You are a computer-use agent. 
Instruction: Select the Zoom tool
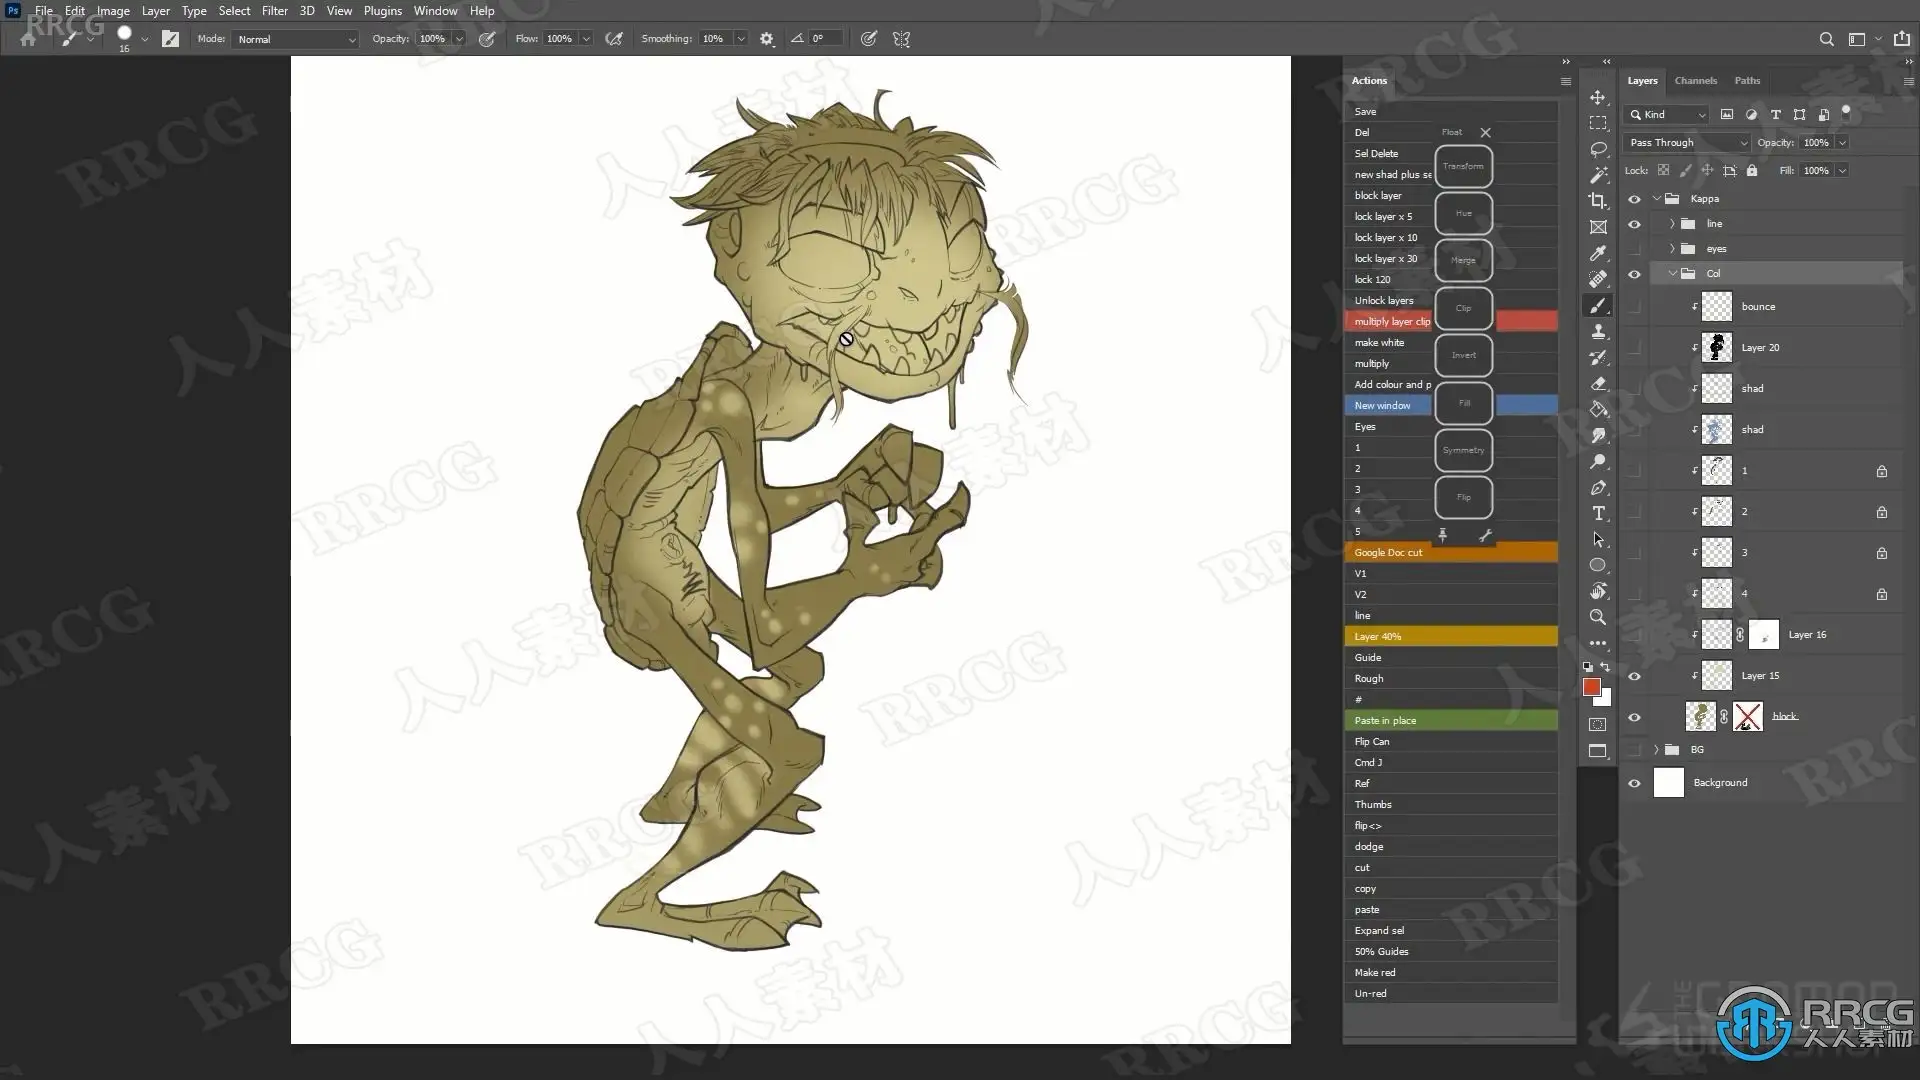1598,617
